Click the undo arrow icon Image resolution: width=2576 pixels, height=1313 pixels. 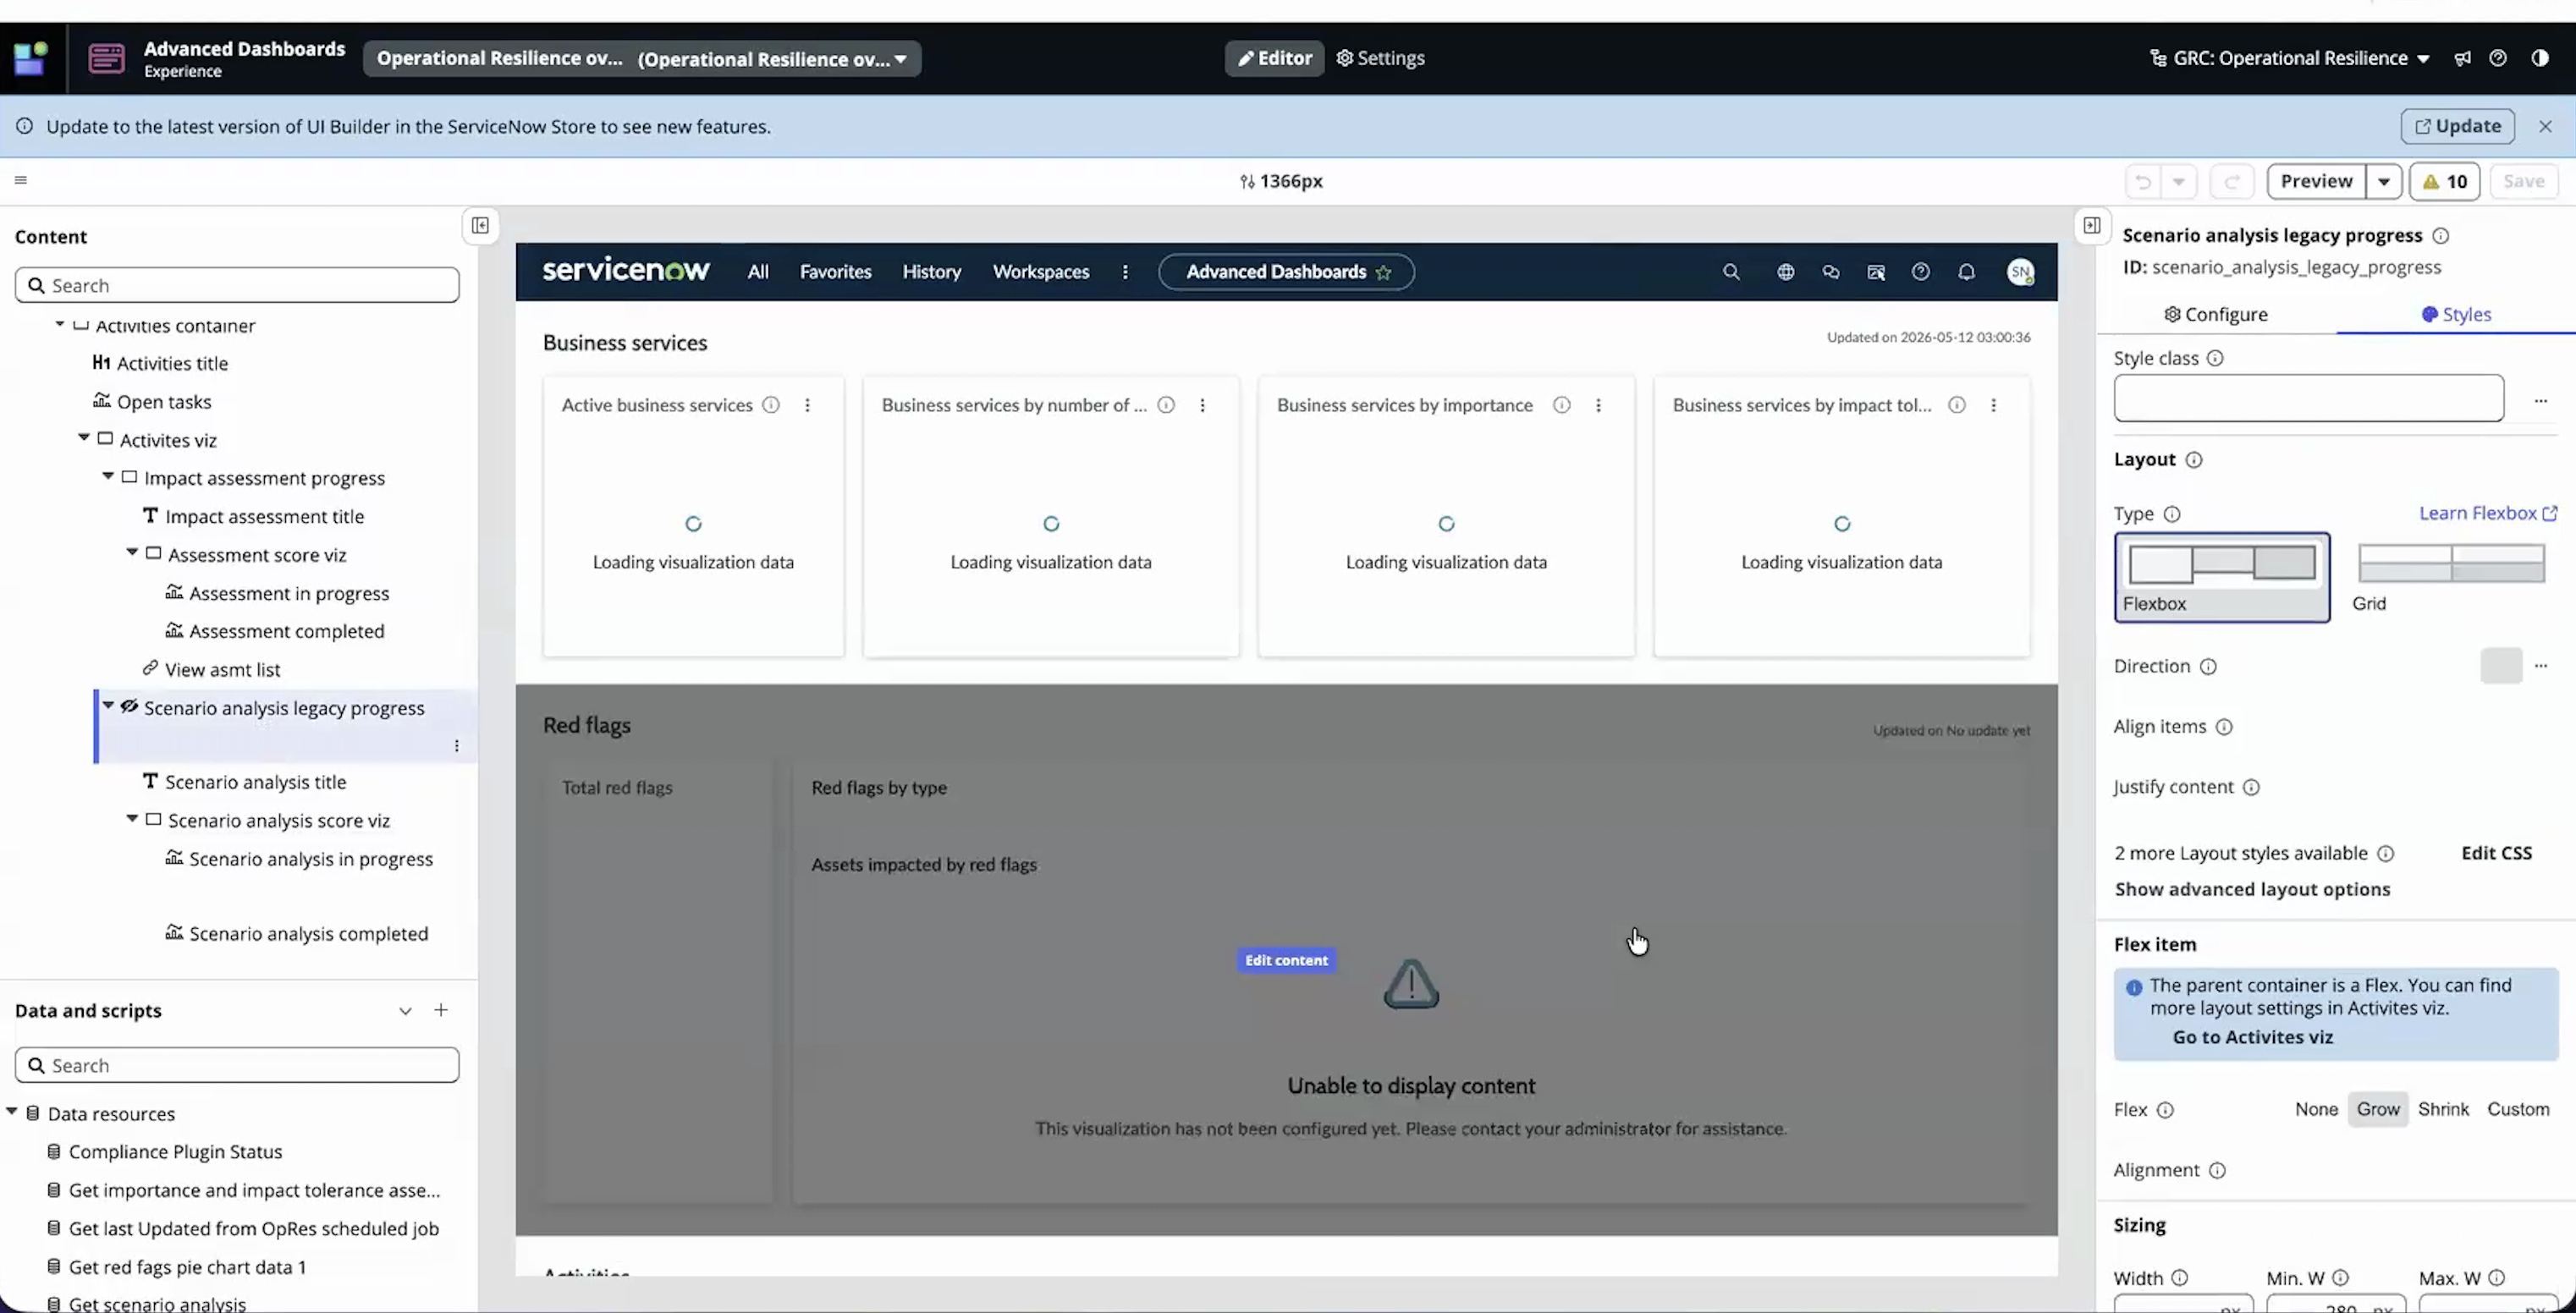coord(2142,181)
